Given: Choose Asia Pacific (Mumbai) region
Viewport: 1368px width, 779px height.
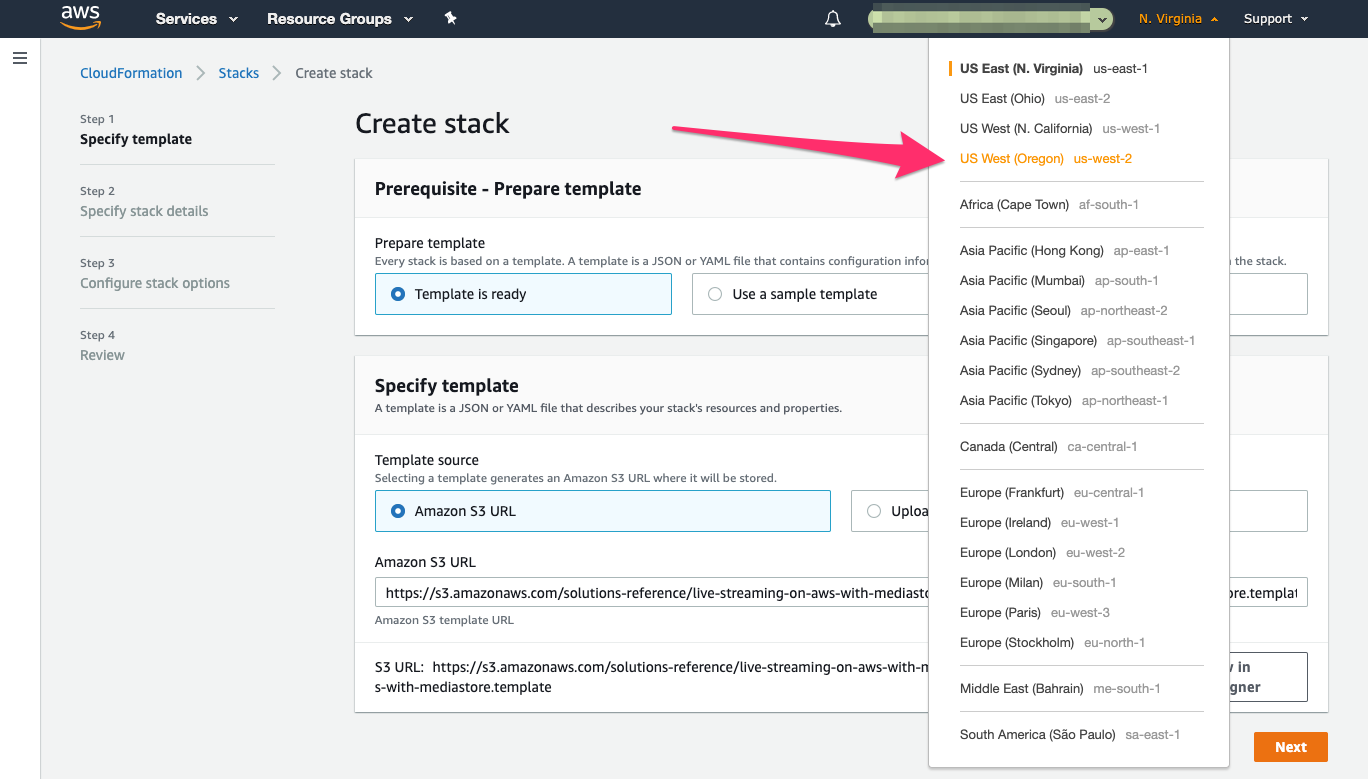Looking at the screenshot, I should [x=1059, y=281].
